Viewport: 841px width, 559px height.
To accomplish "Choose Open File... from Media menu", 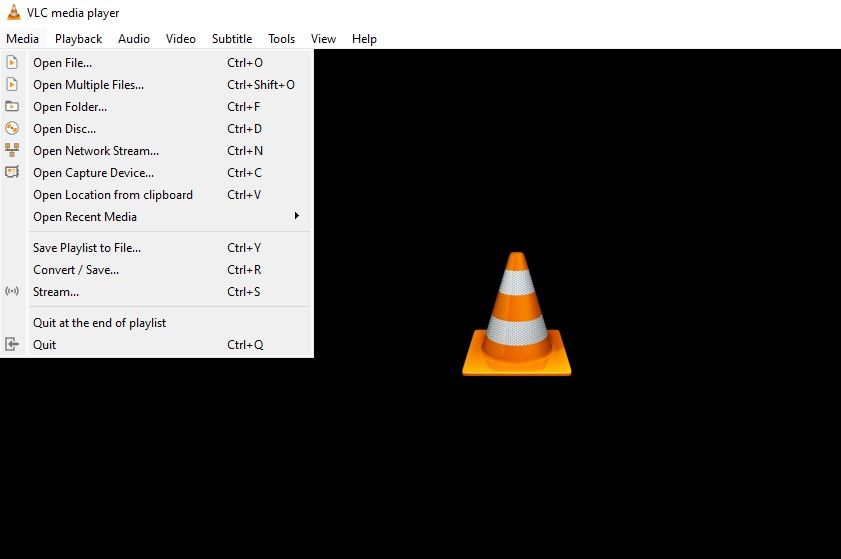I will [x=157, y=63].
